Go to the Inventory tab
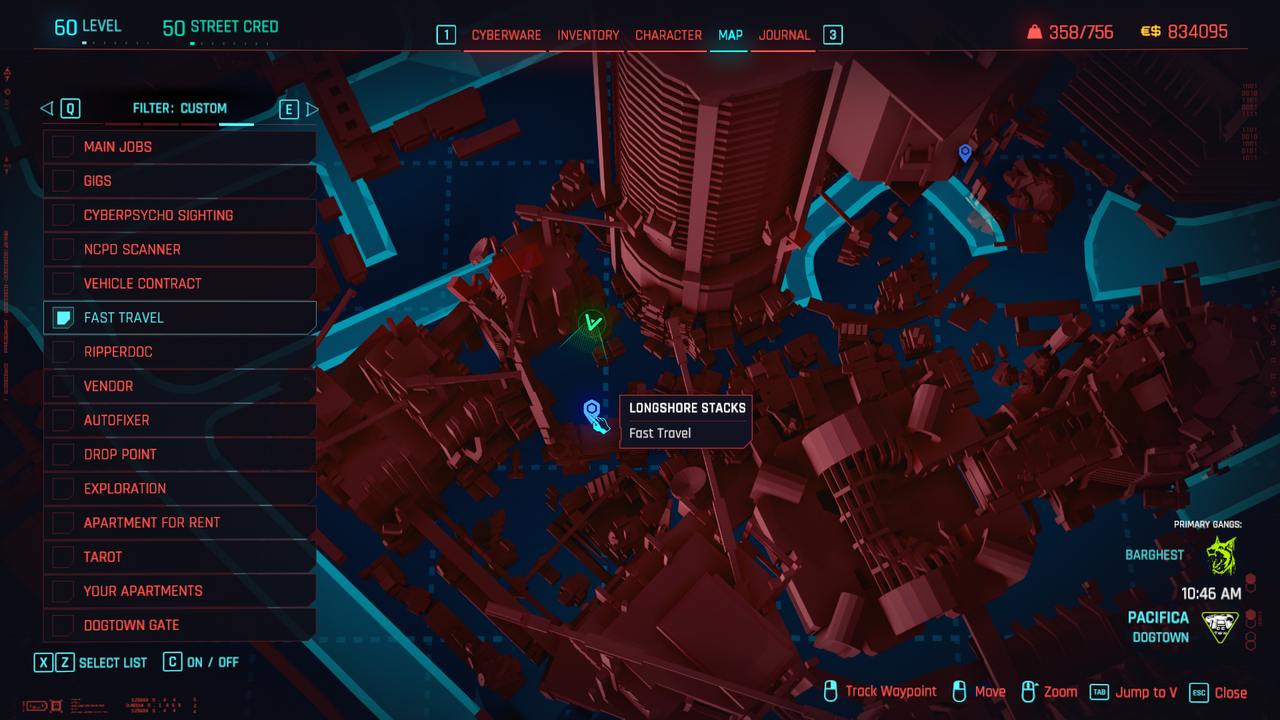Image resolution: width=1280 pixels, height=720 pixels. (x=588, y=35)
